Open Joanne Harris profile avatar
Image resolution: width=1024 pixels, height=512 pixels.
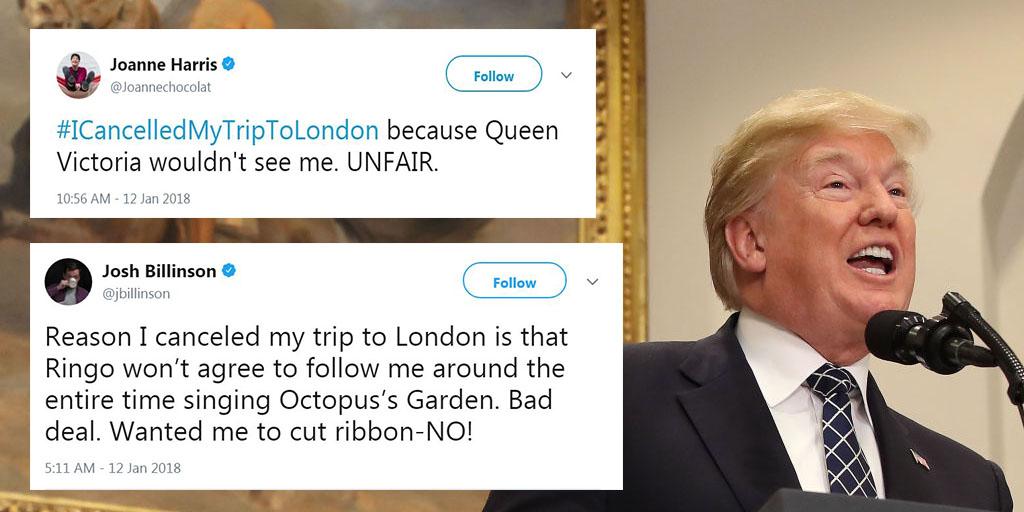(x=78, y=75)
